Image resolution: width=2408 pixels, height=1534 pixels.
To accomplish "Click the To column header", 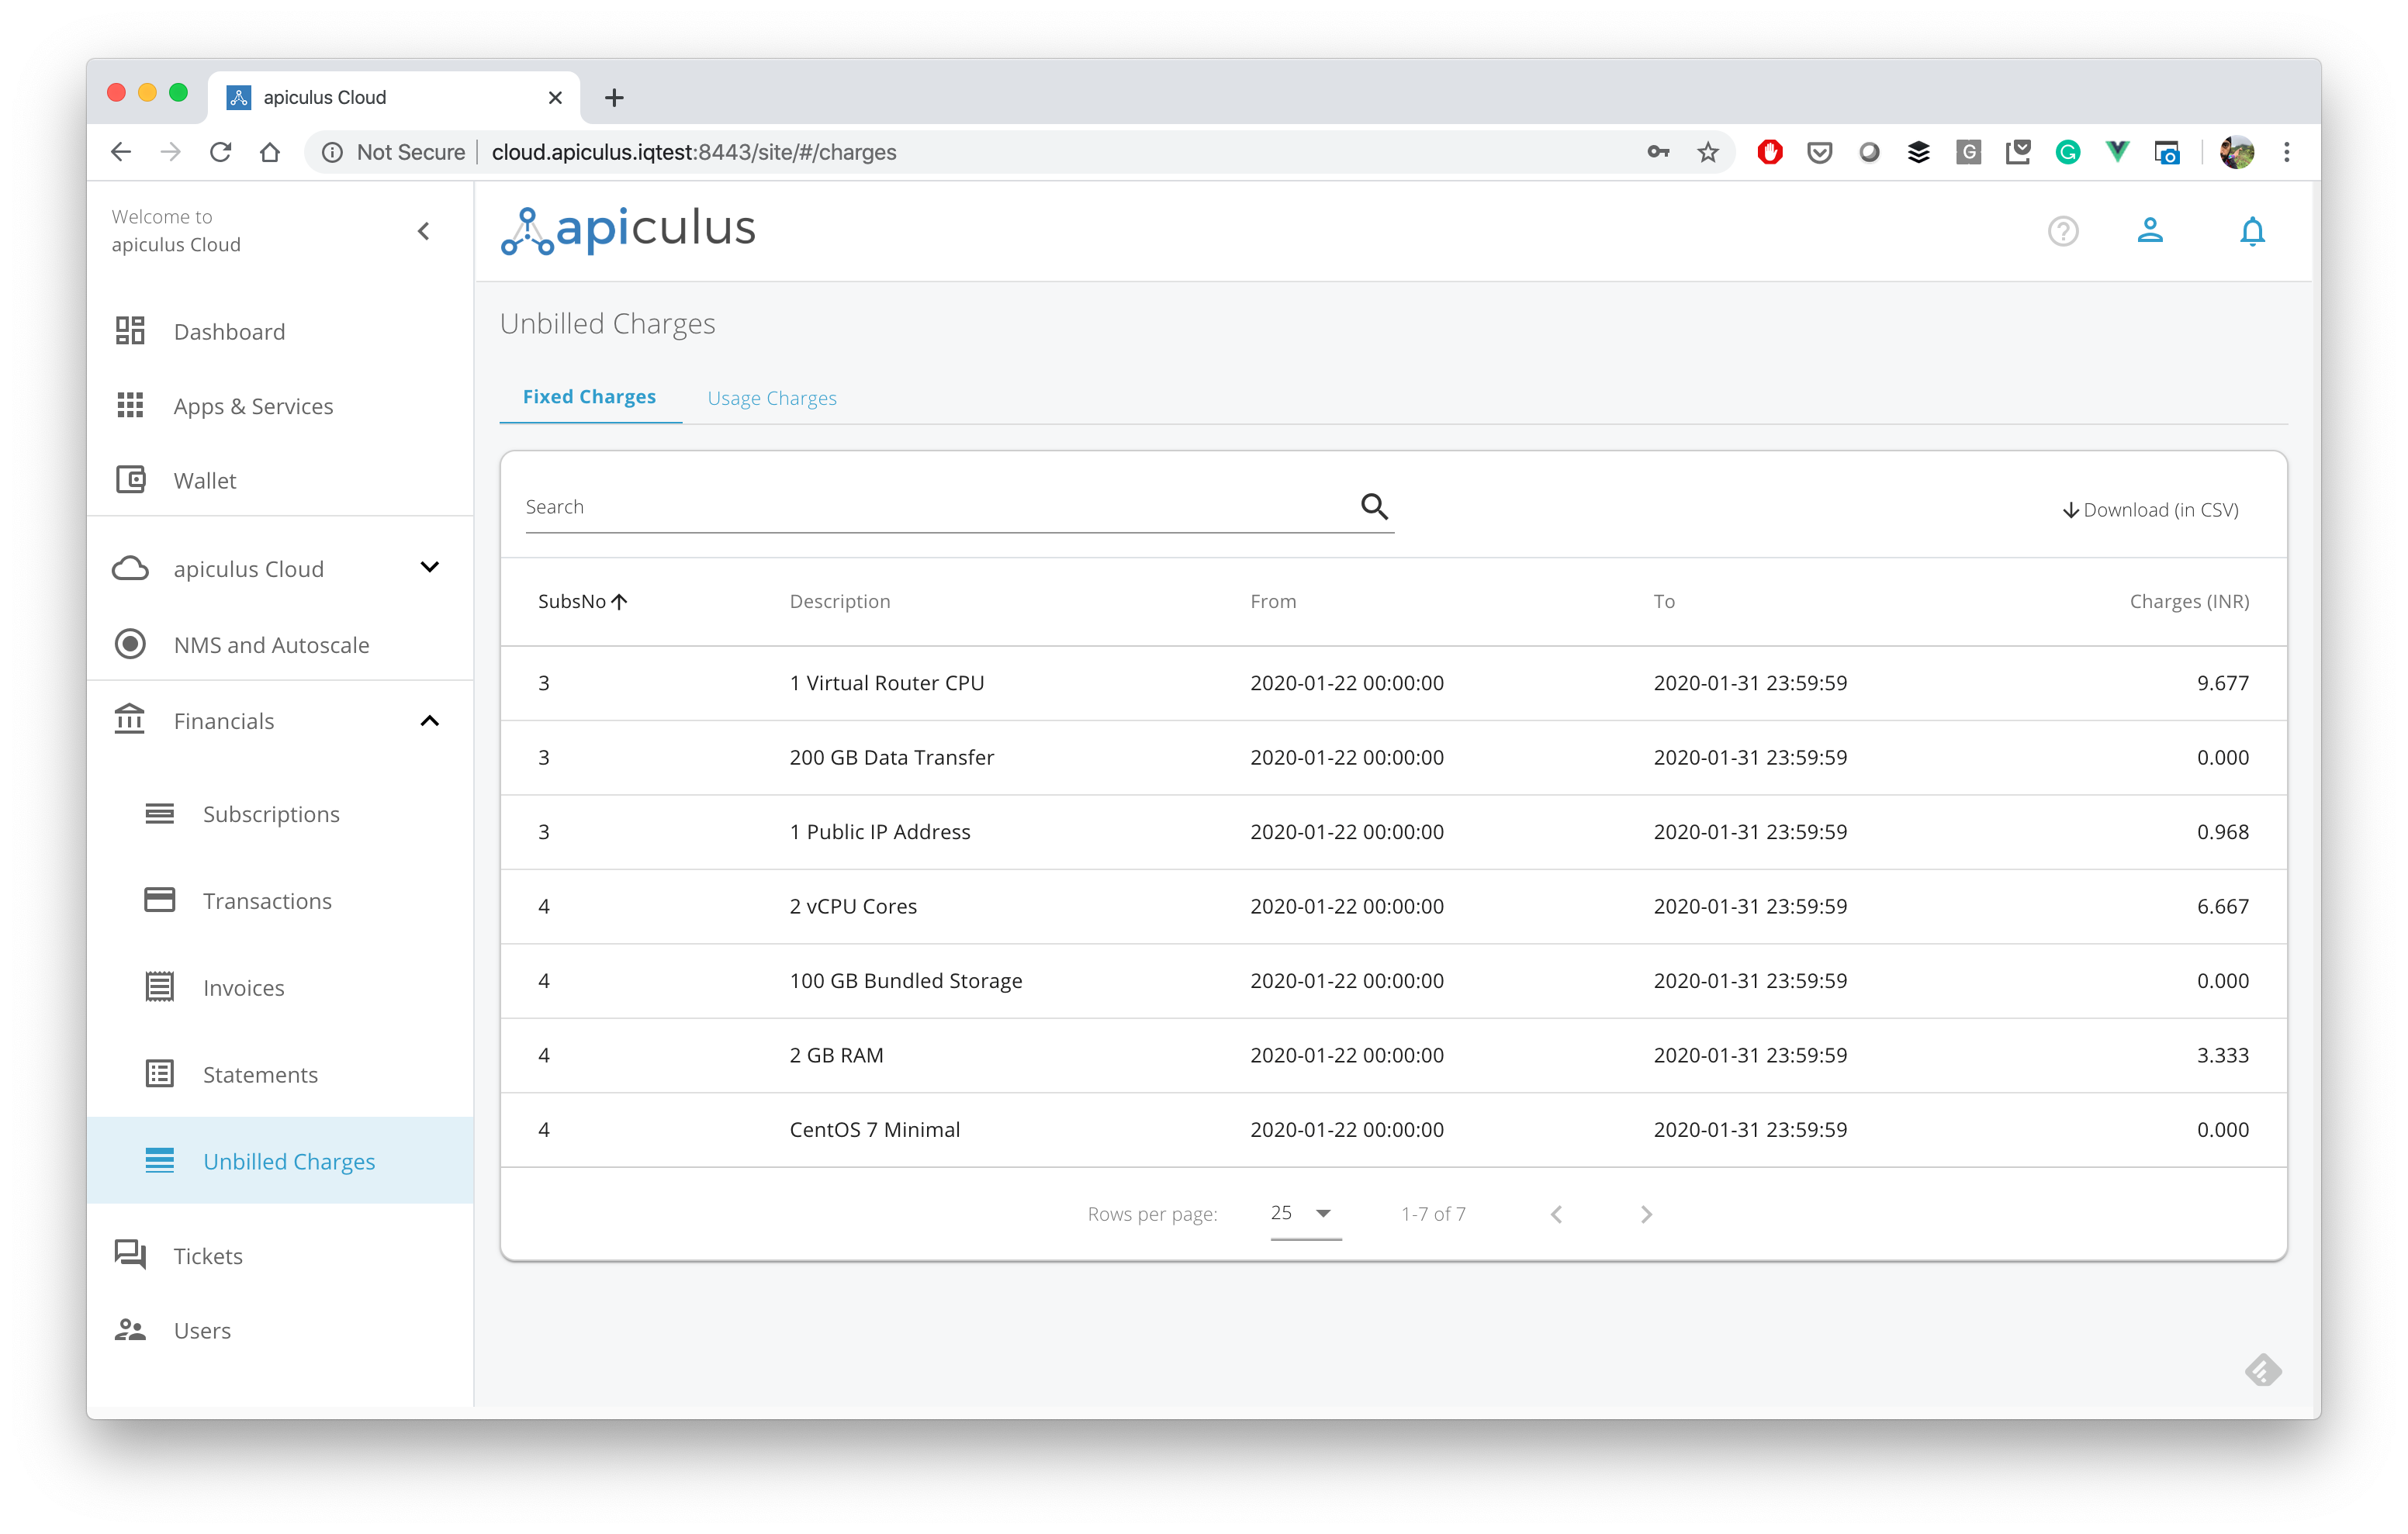I will pyautogui.click(x=1664, y=601).
